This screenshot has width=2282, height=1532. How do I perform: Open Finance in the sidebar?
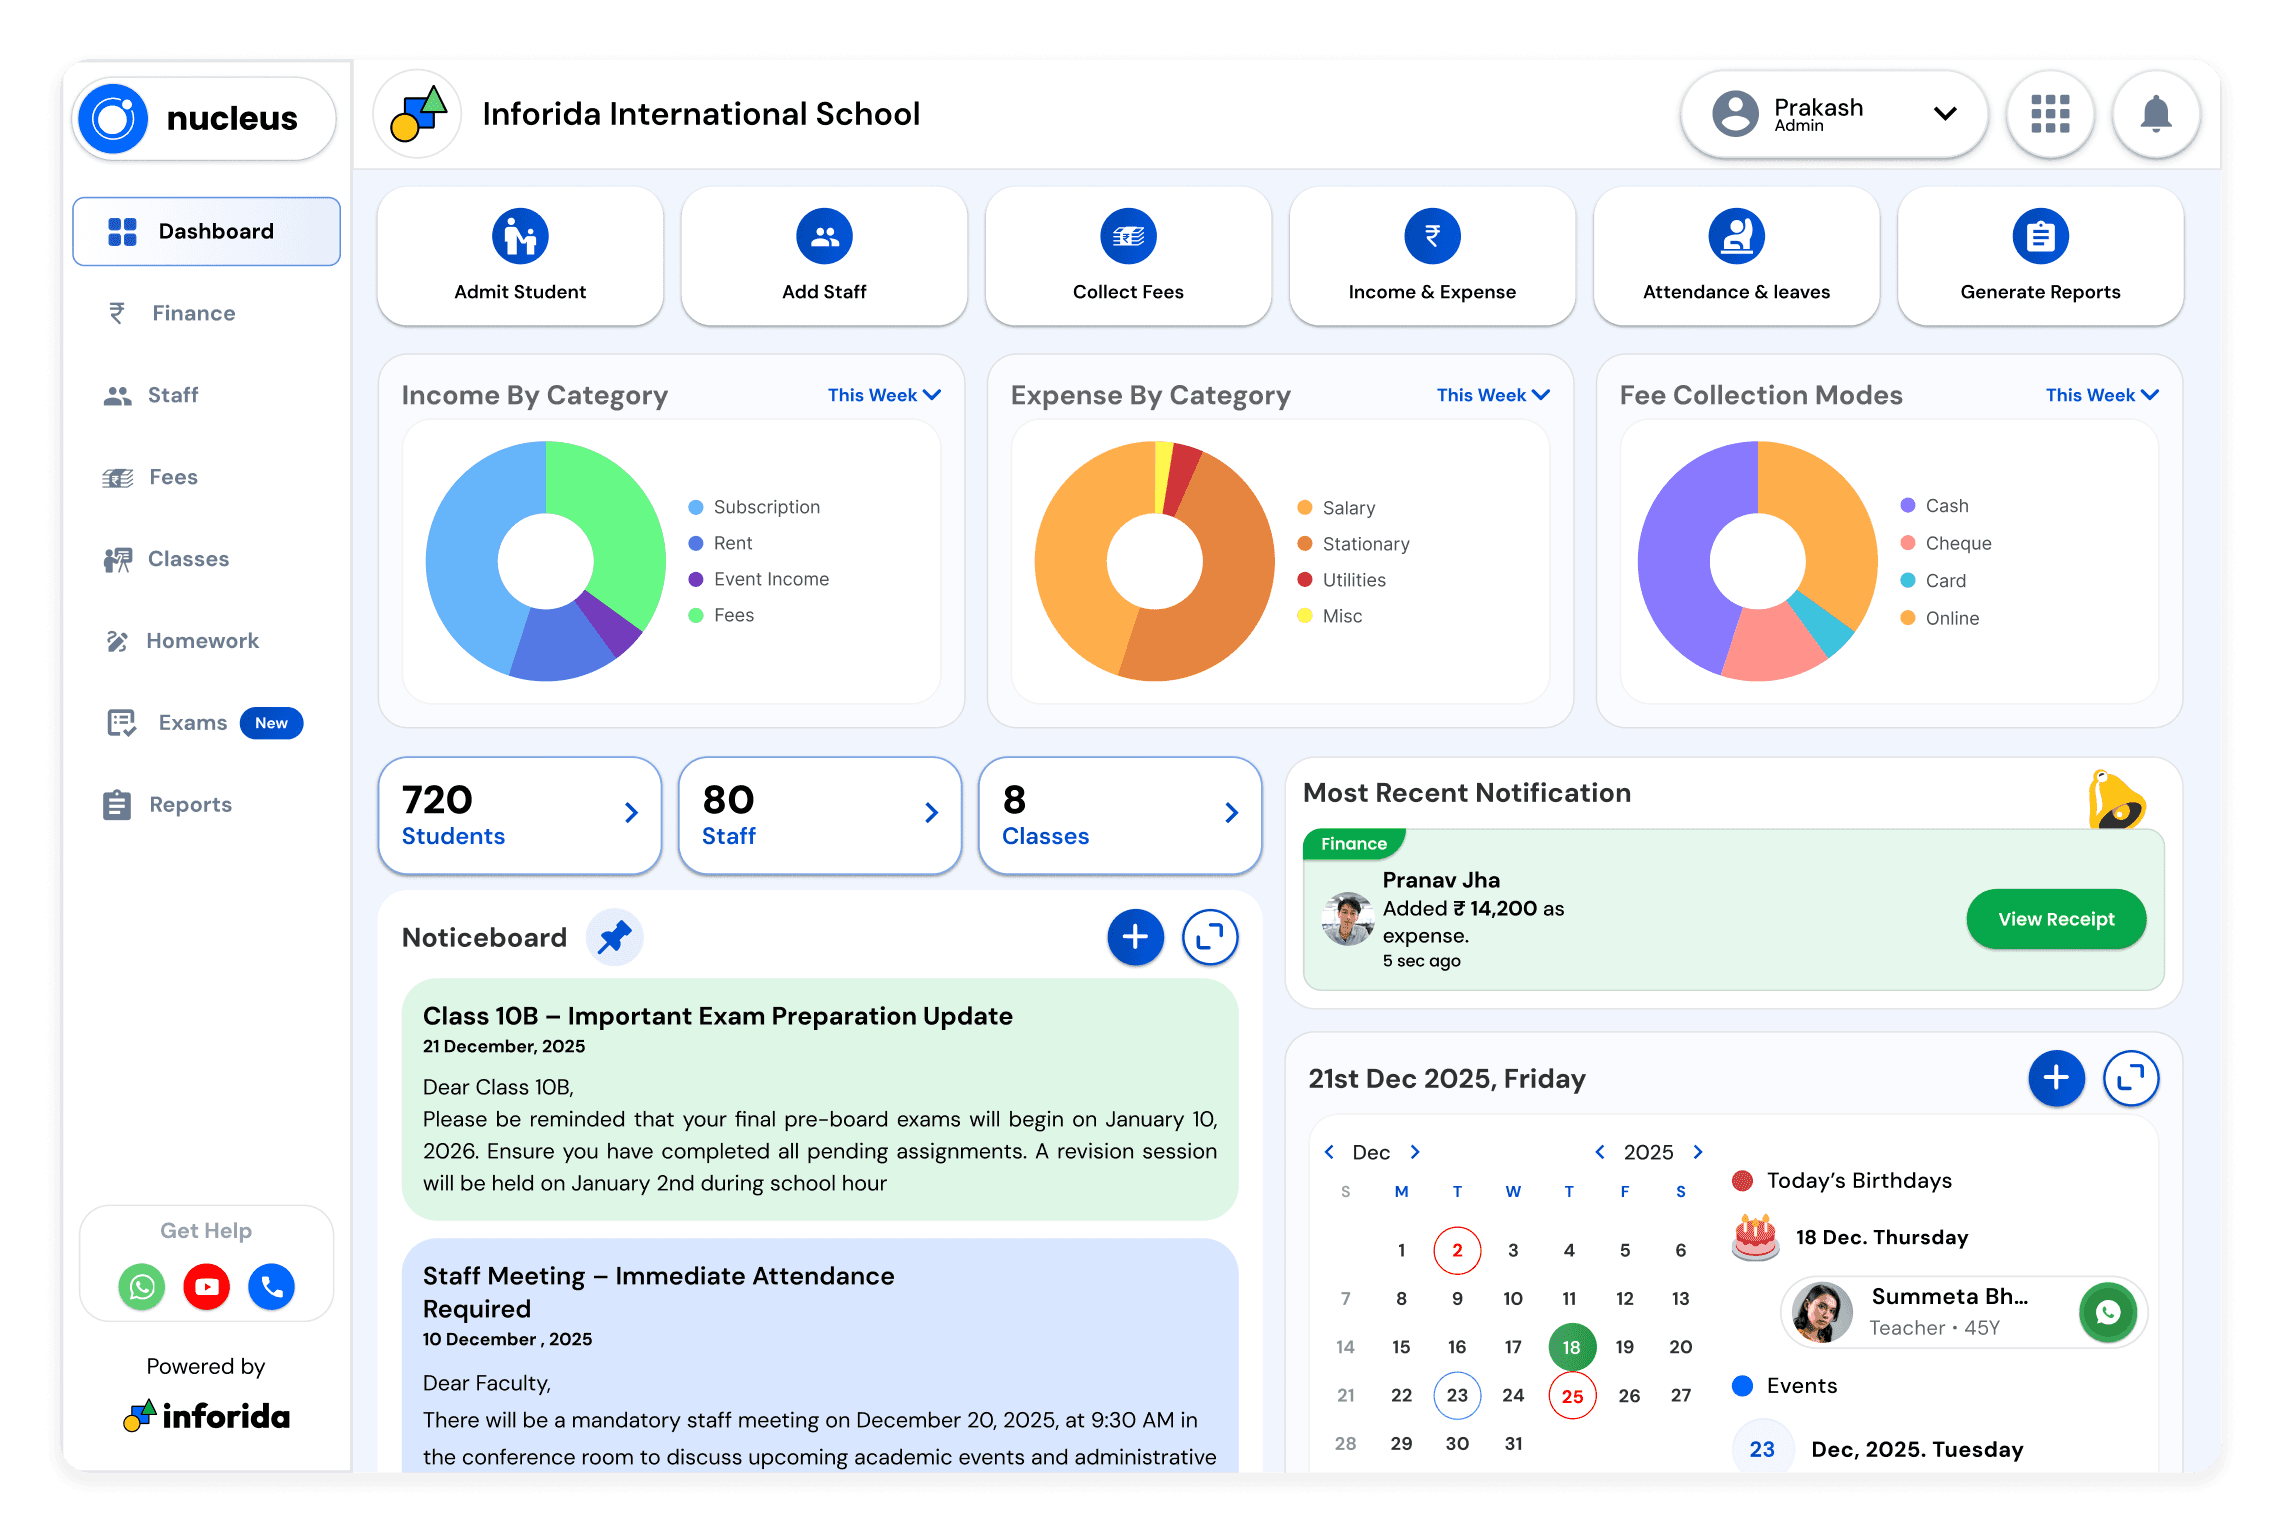click(193, 313)
